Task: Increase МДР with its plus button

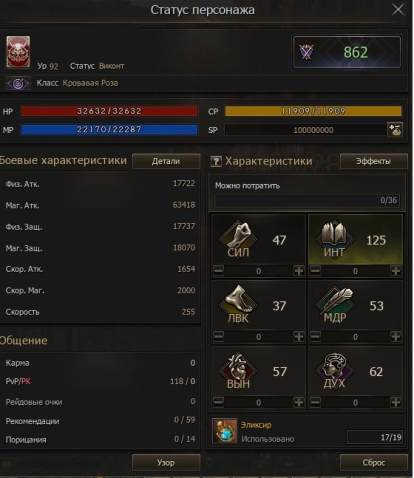Action: click(x=396, y=337)
